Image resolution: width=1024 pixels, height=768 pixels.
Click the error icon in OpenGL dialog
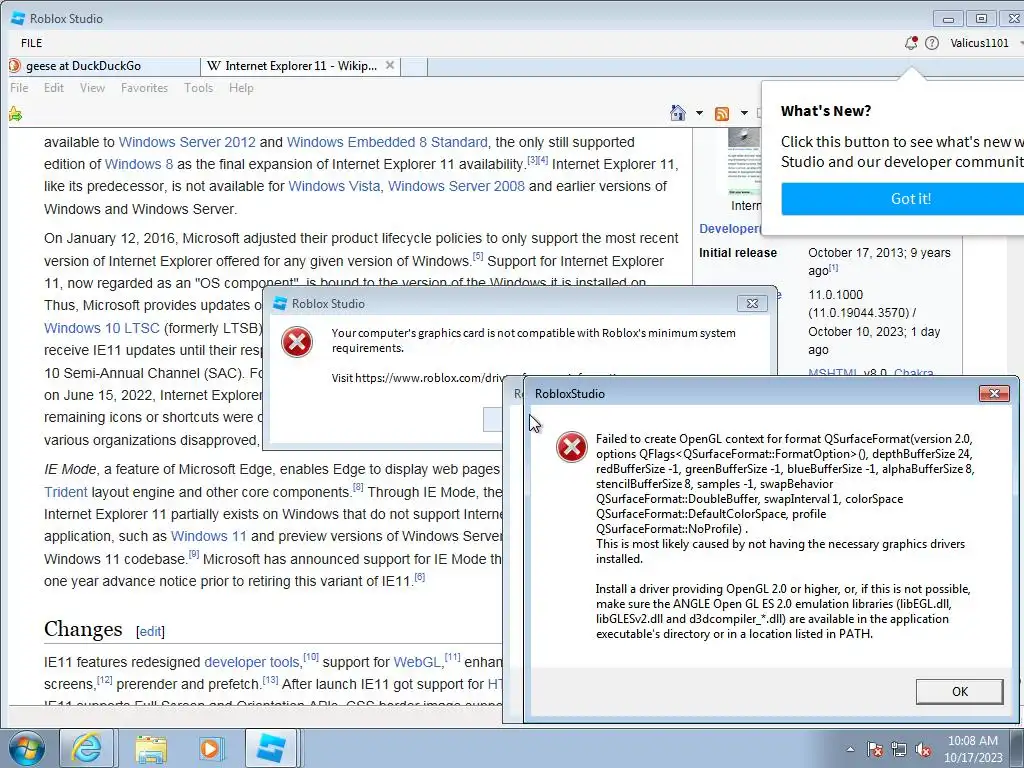tap(571, 447)
